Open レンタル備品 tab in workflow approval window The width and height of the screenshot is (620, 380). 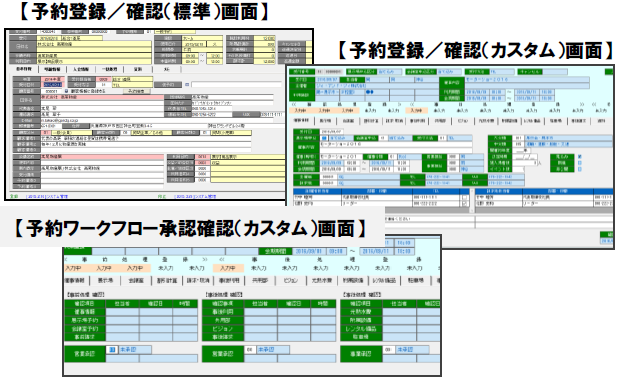coord(384,280)
